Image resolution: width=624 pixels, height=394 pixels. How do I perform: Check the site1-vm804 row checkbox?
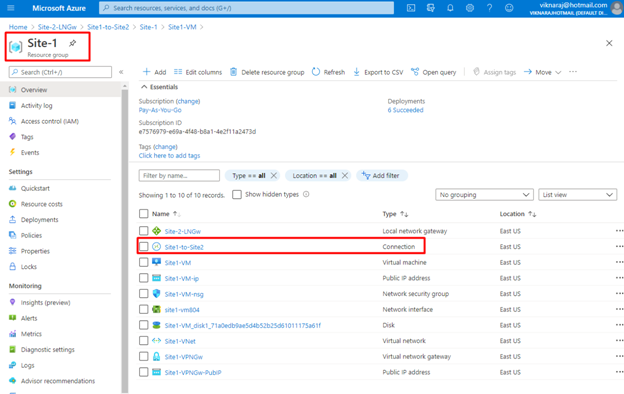tap(144, 309)
